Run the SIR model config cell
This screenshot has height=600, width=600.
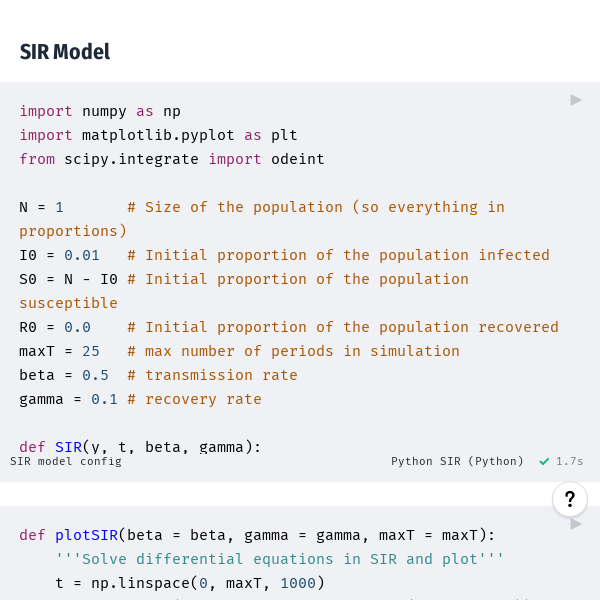[576, 100]
